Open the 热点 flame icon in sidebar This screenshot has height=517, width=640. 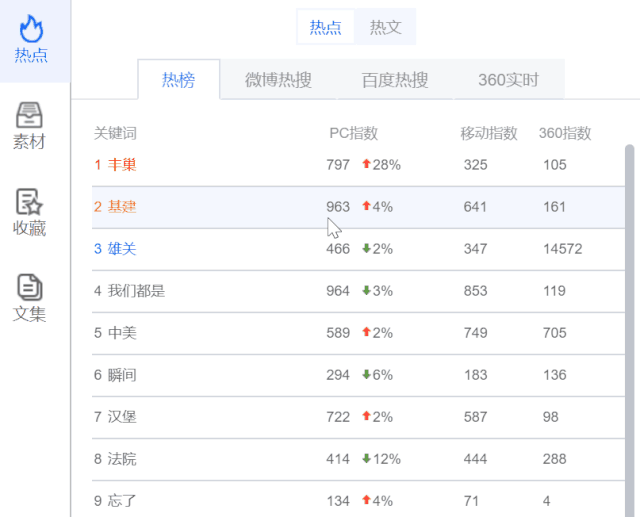[31, 29]
